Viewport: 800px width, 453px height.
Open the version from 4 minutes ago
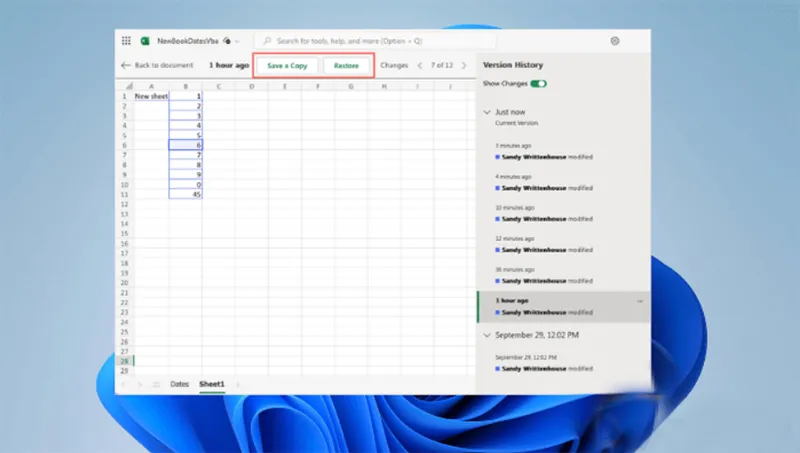563,183
